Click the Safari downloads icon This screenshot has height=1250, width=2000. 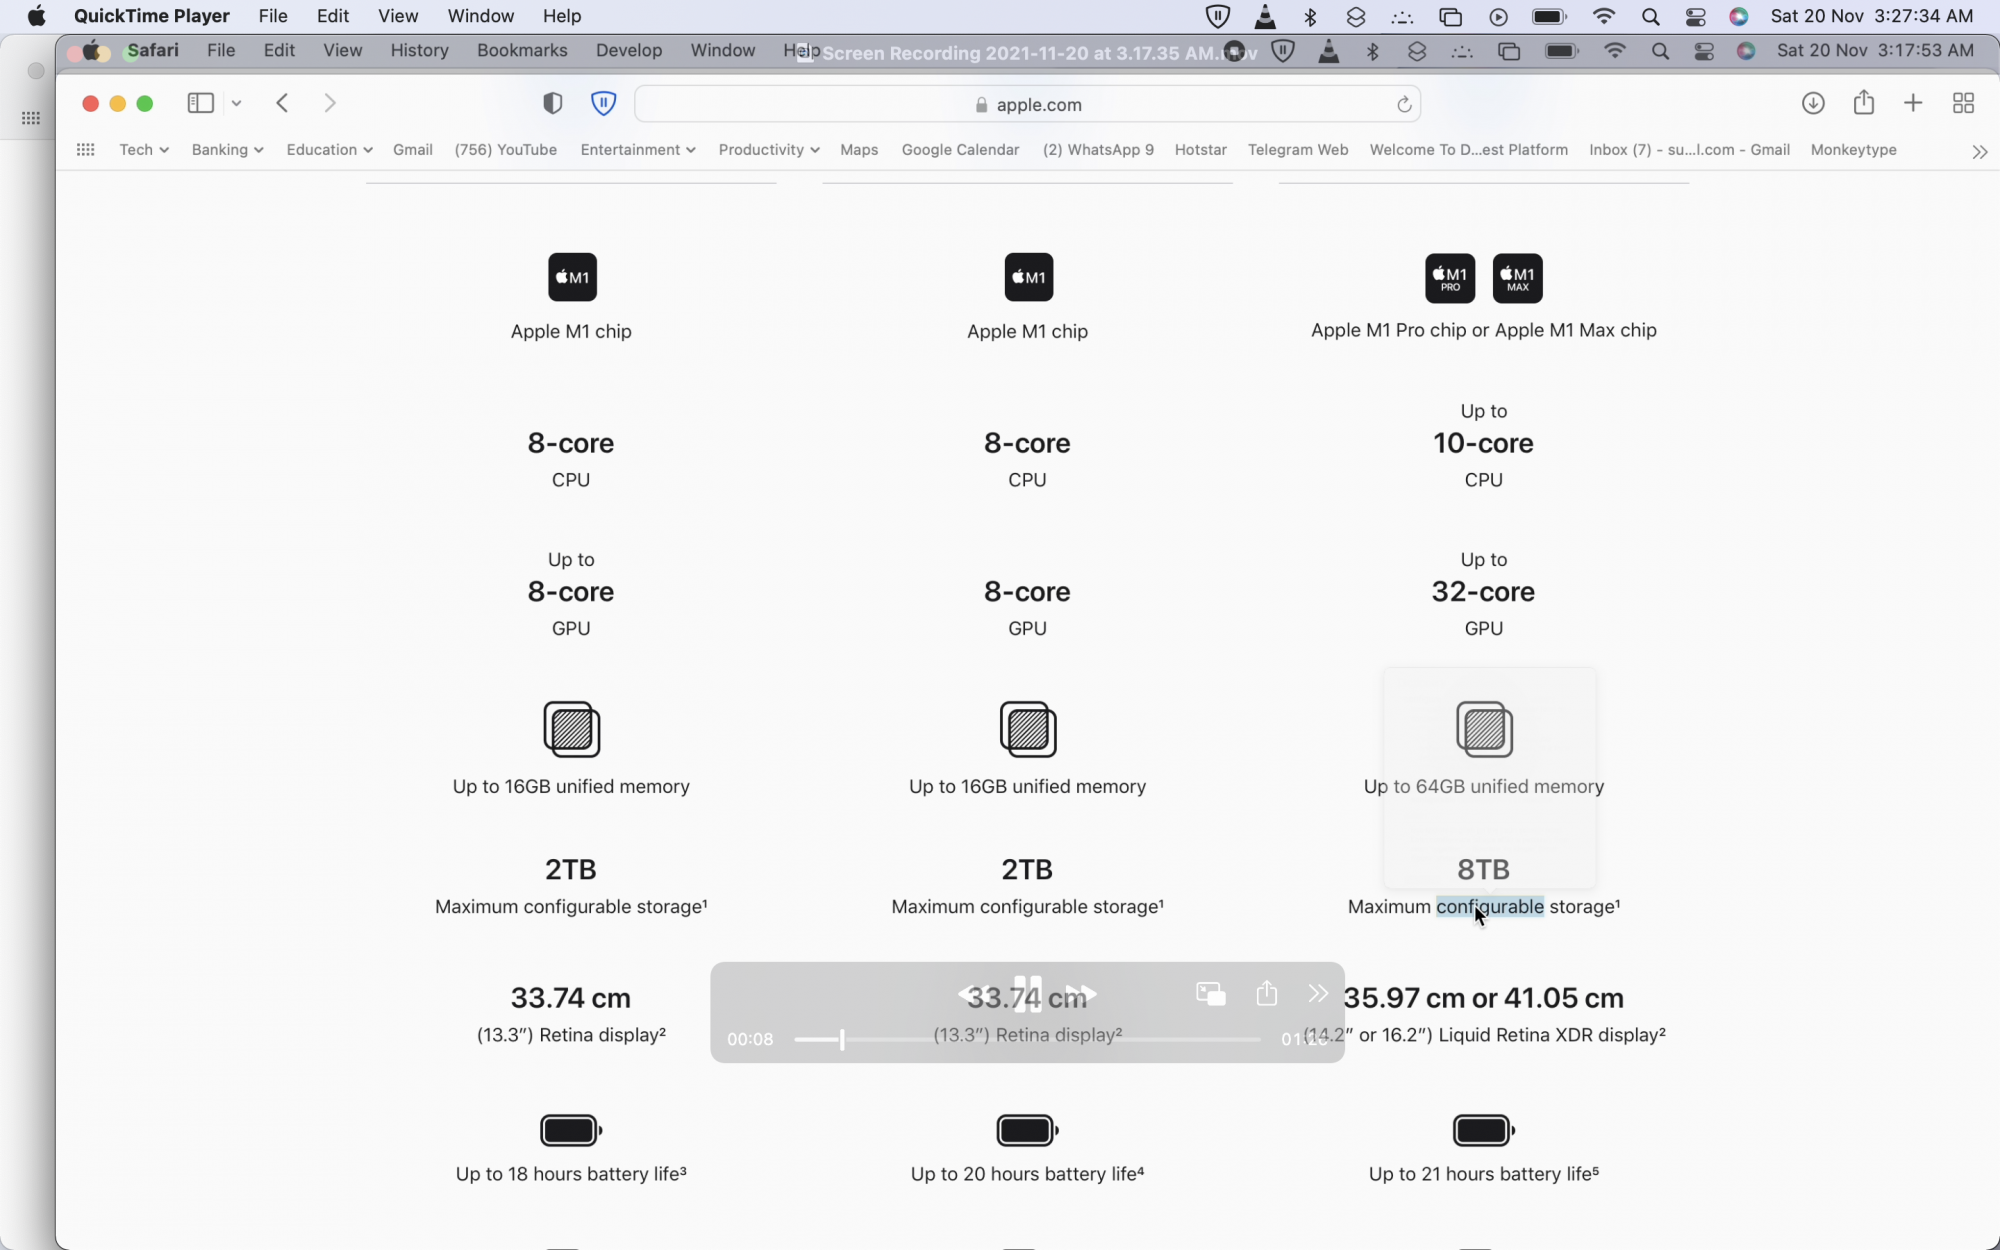click(x=1812, y=103)
